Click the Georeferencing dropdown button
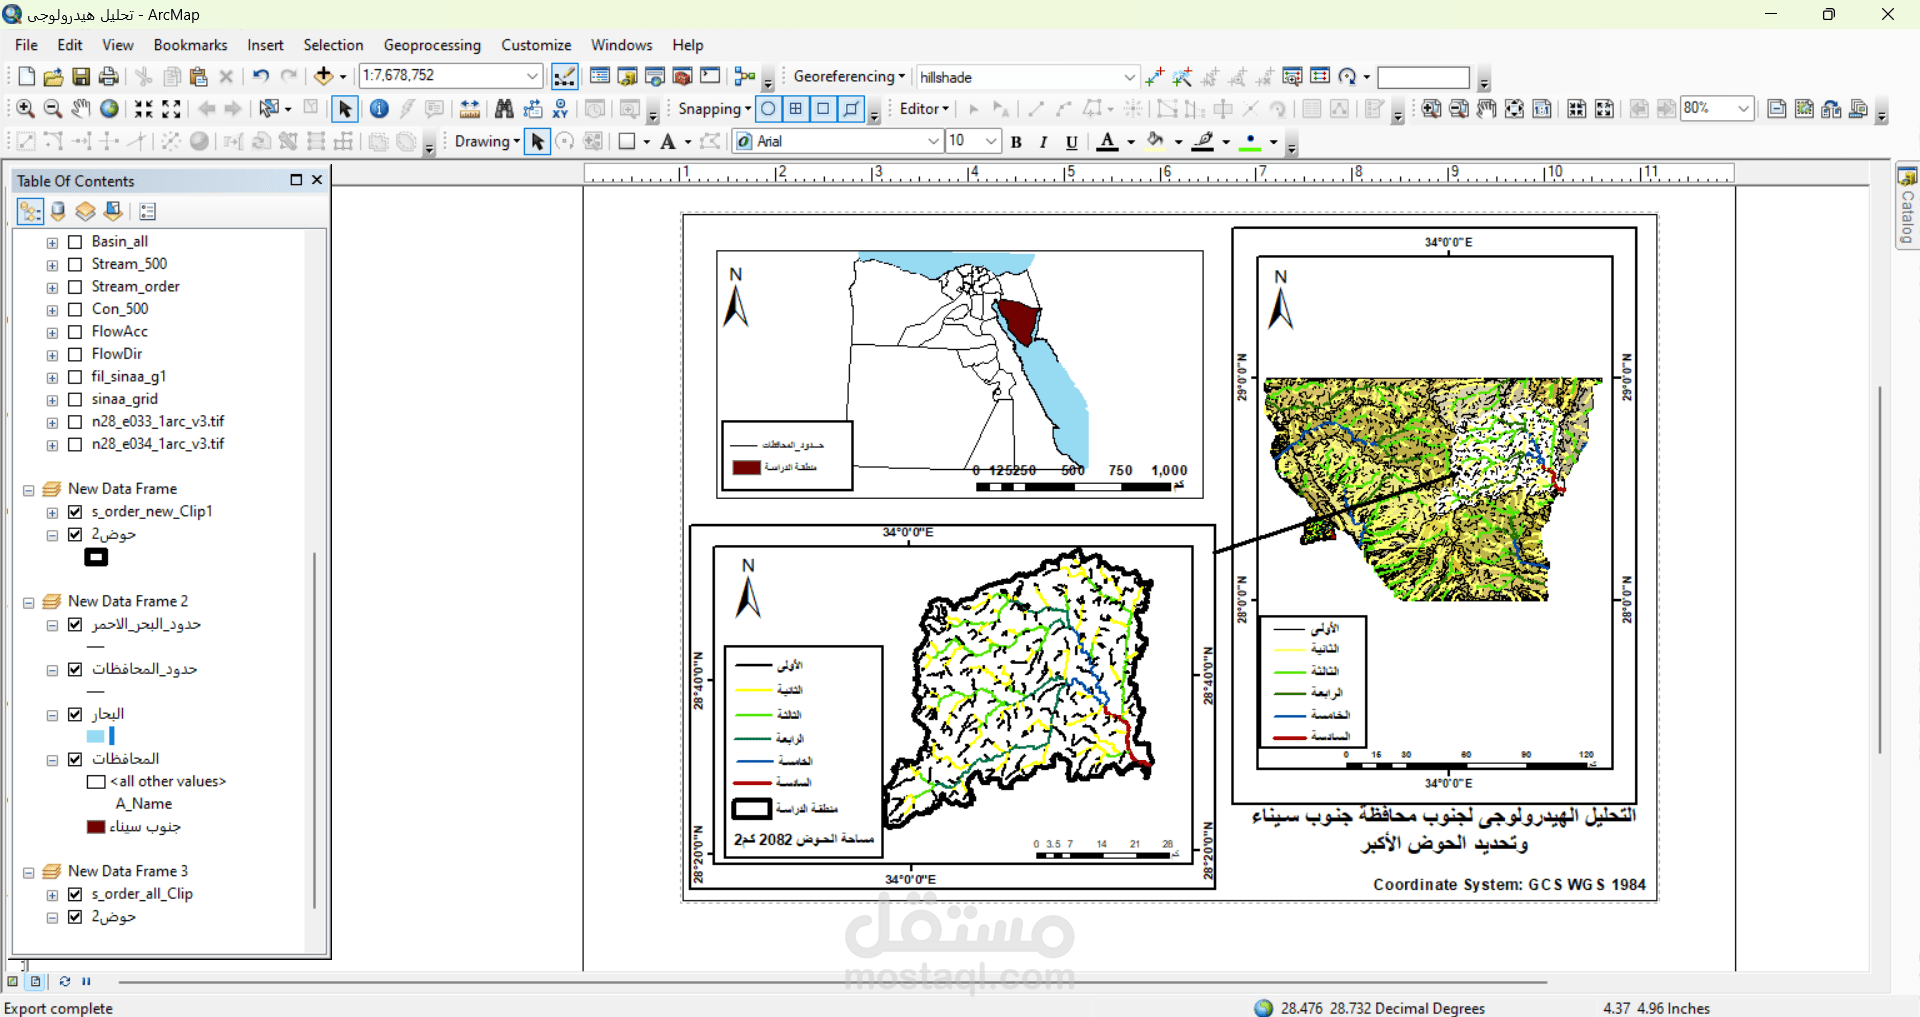The image size is (1920, 1017). (849, 76)
